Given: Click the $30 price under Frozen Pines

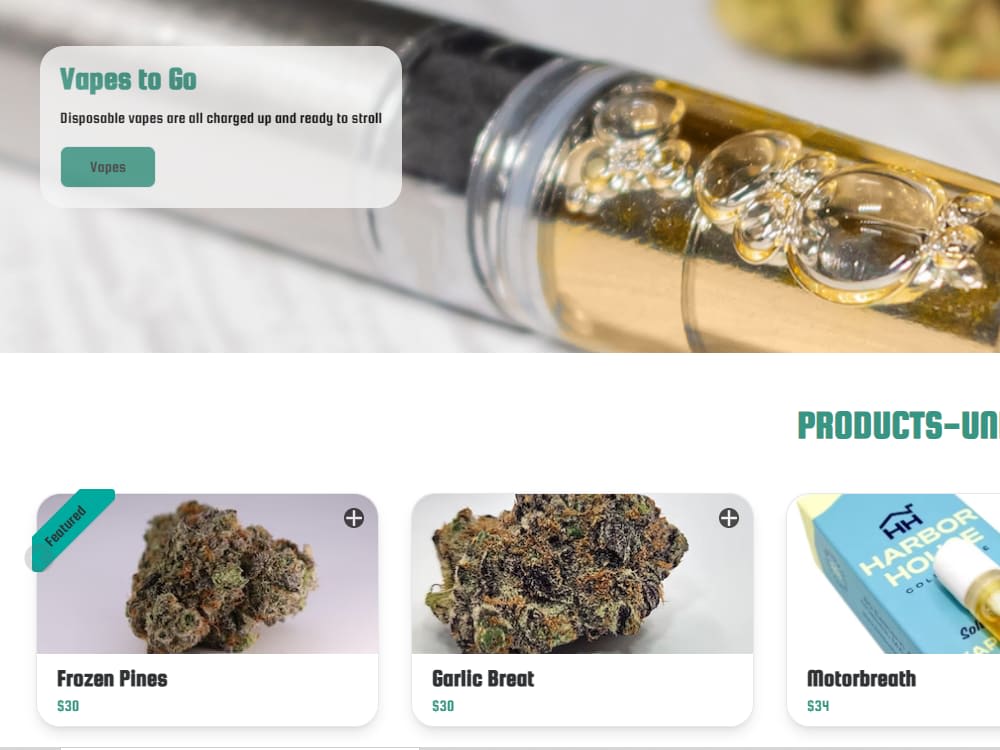Looking at the screenshot, I should coord(68,706).
